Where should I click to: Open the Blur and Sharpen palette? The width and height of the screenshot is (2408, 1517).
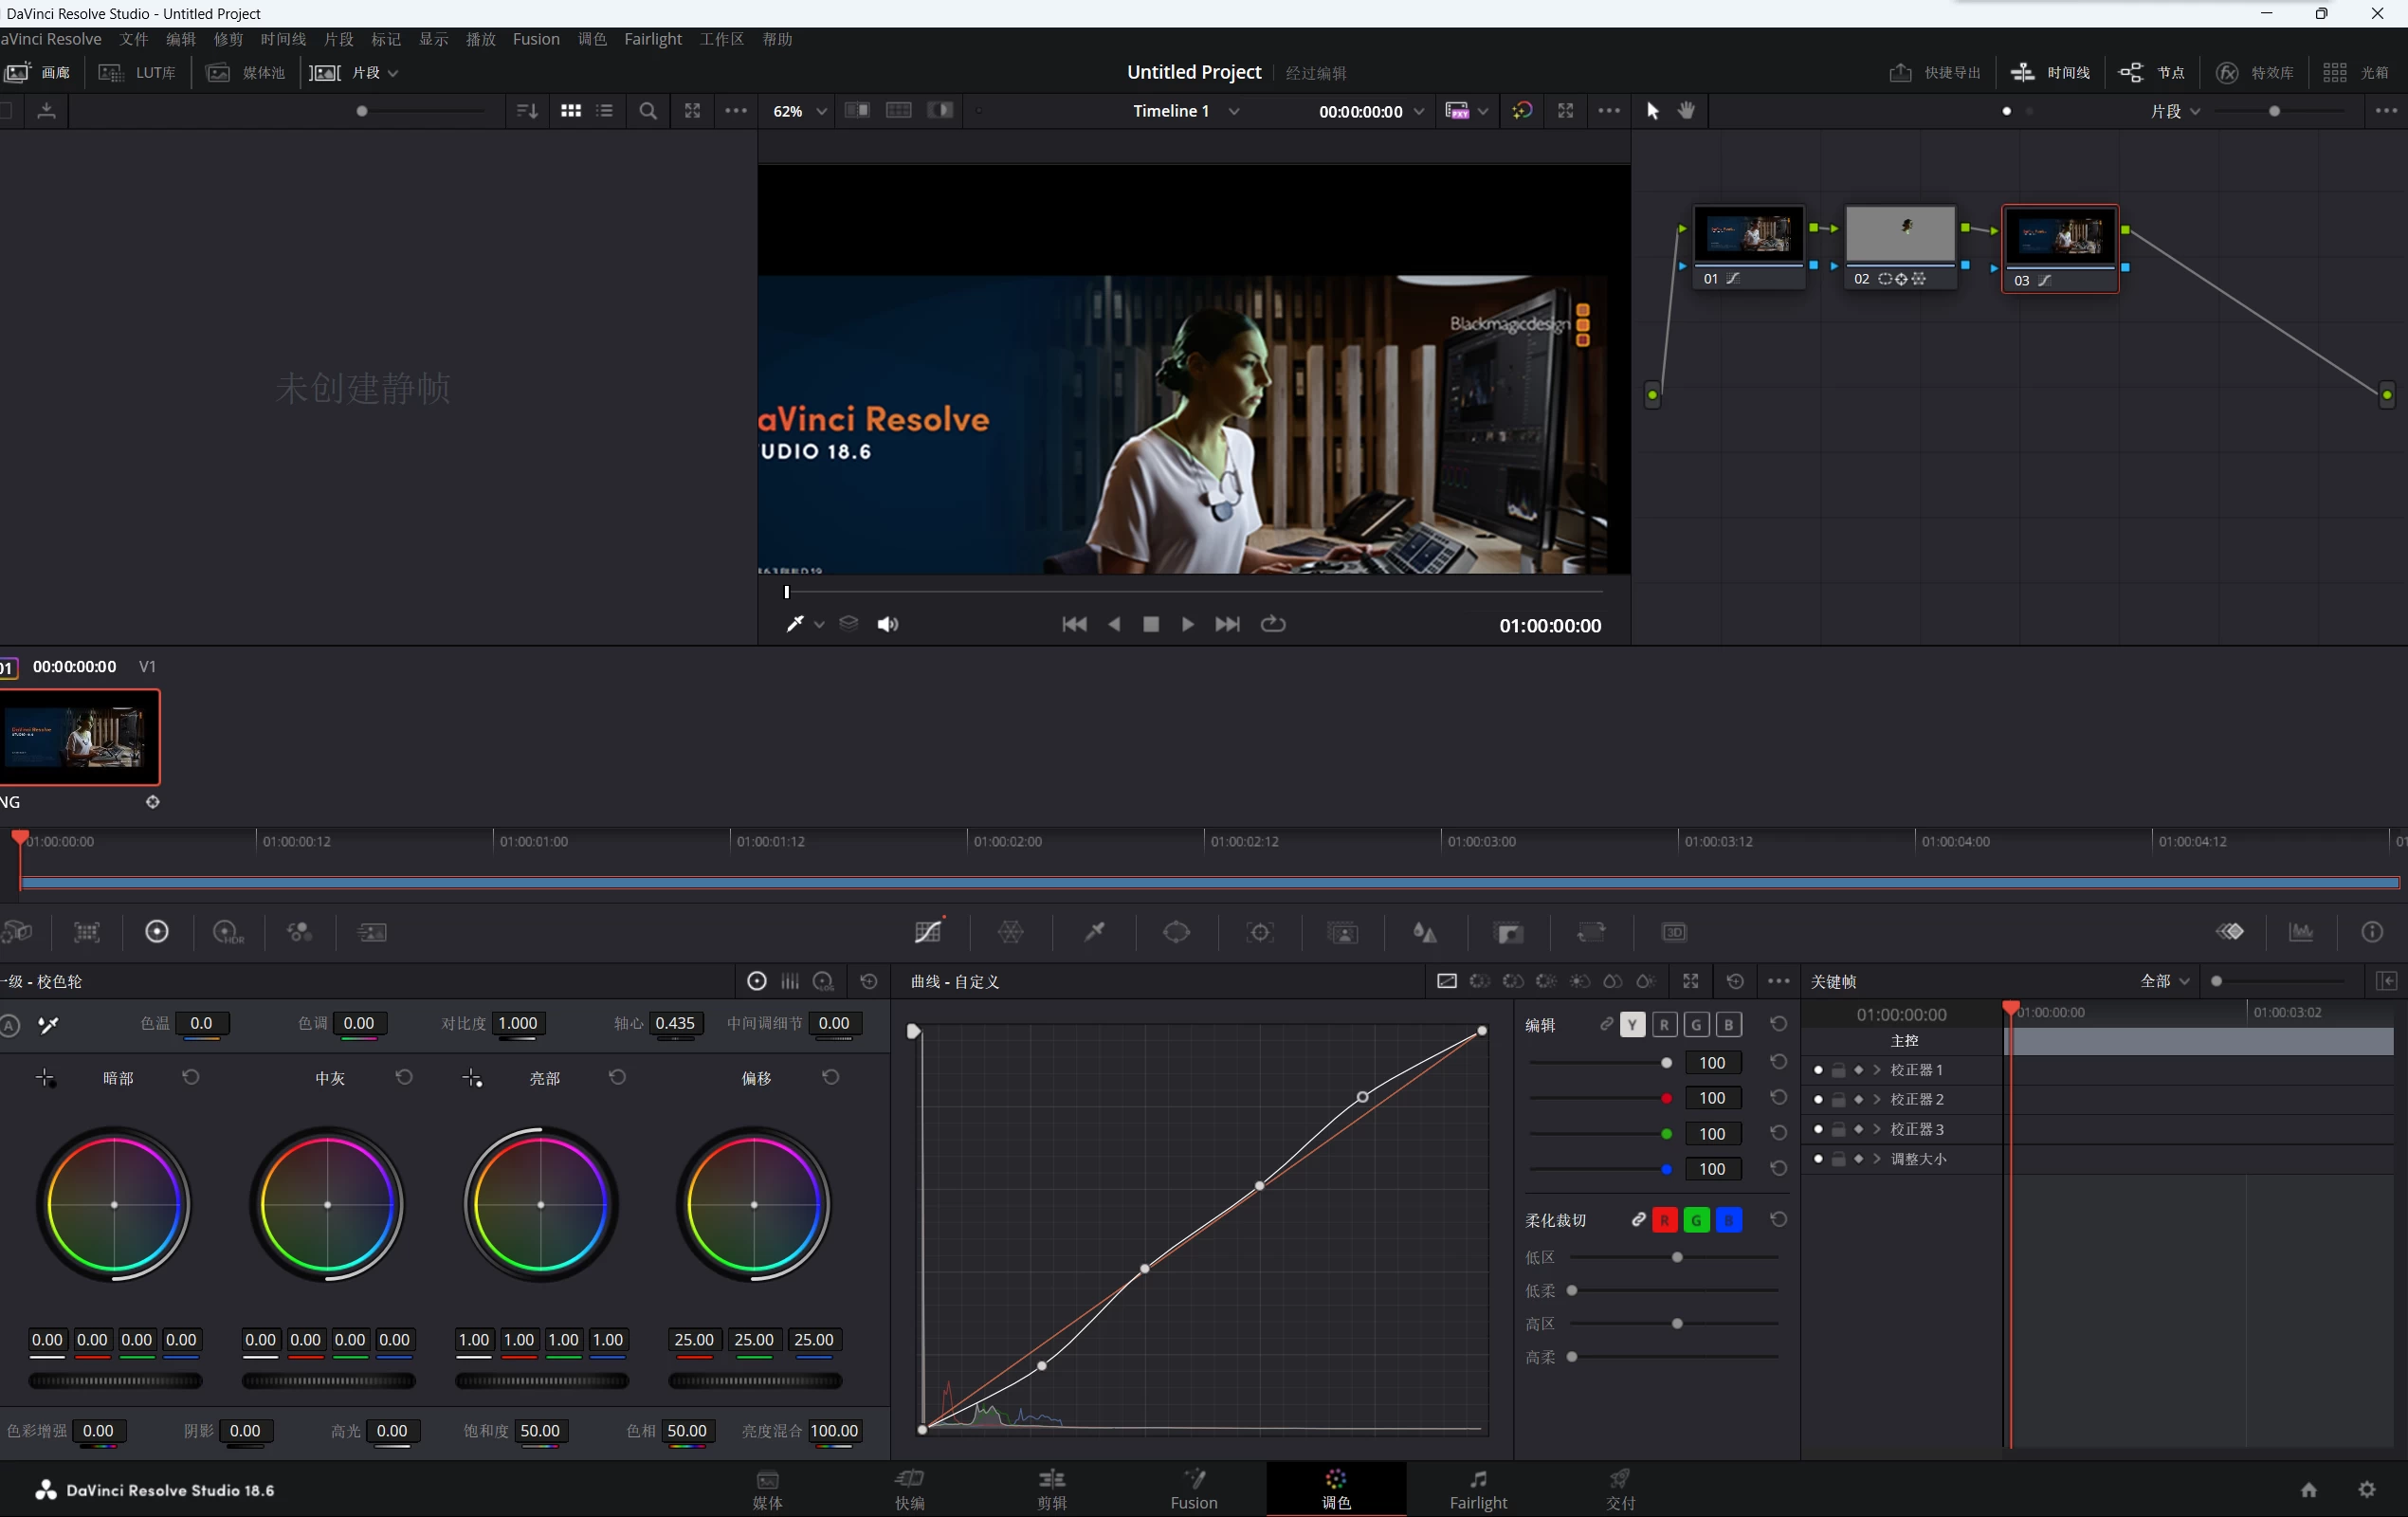[1425, 932]
